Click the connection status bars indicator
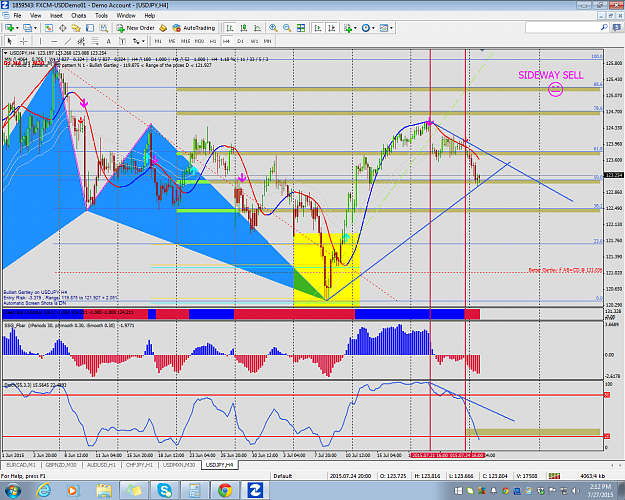Image resolution: width=625 pixels, height=500 pixels. click(554, 476)
